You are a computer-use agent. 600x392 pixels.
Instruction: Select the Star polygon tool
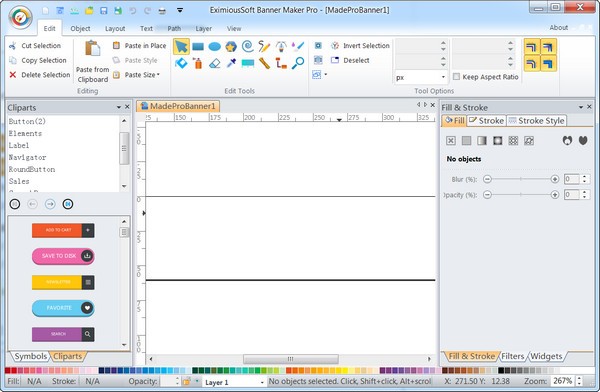click(x=231, y=47)
